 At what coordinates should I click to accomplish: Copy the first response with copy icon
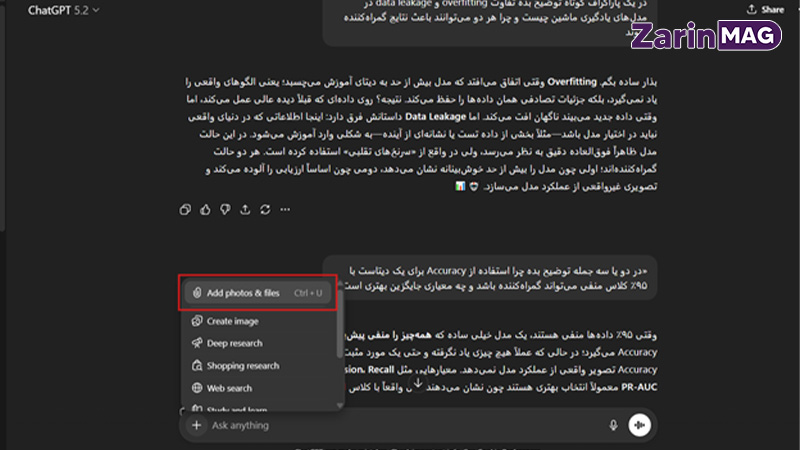tap(185, 210)
